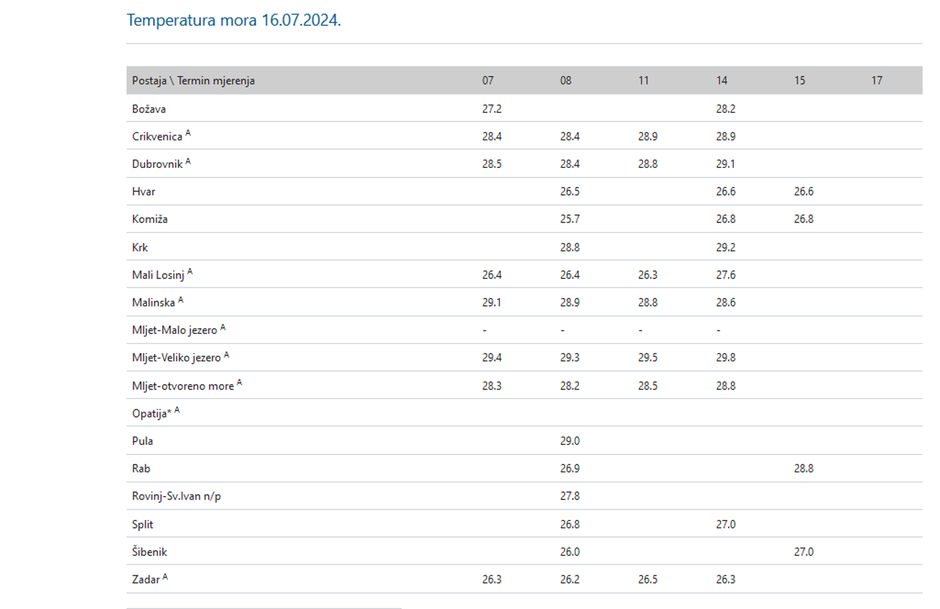This screenshot has height=609, width=940.
Task: Click Pula's 29.0 temperature value
Action: (569, 441)
